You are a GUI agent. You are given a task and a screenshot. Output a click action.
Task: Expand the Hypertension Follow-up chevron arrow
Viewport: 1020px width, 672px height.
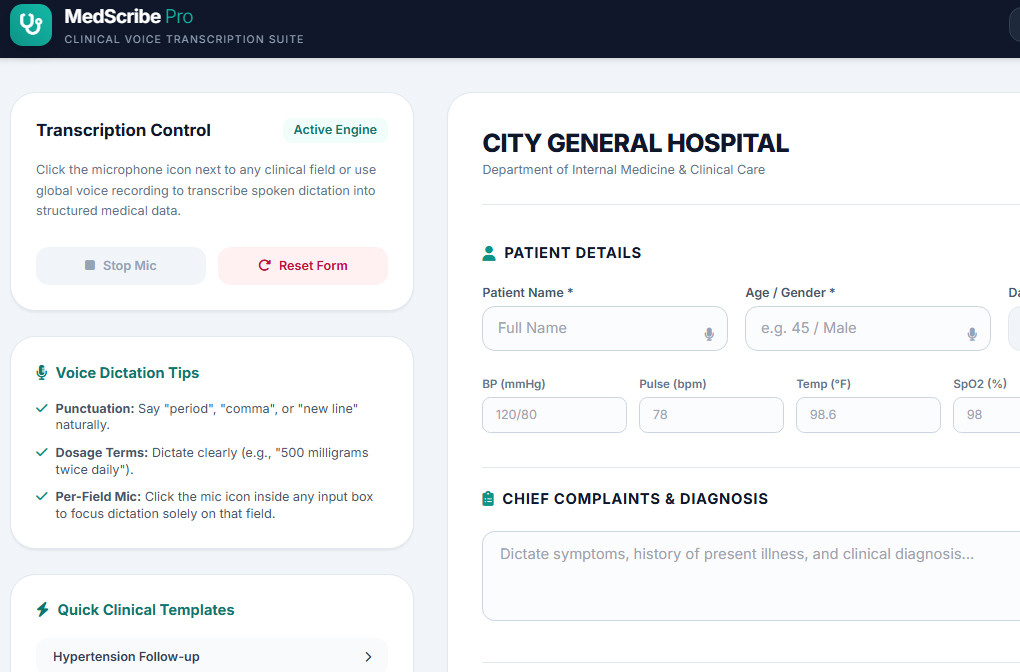point(368,657)
